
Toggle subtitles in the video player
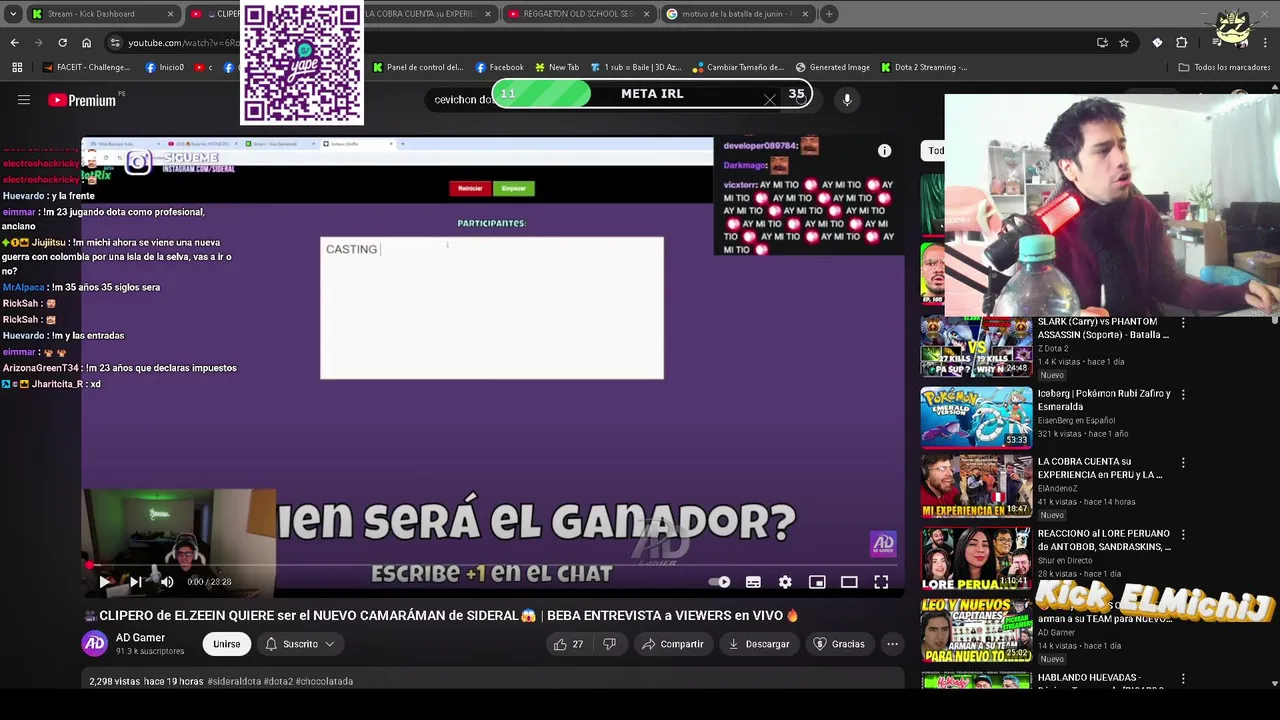753,582
